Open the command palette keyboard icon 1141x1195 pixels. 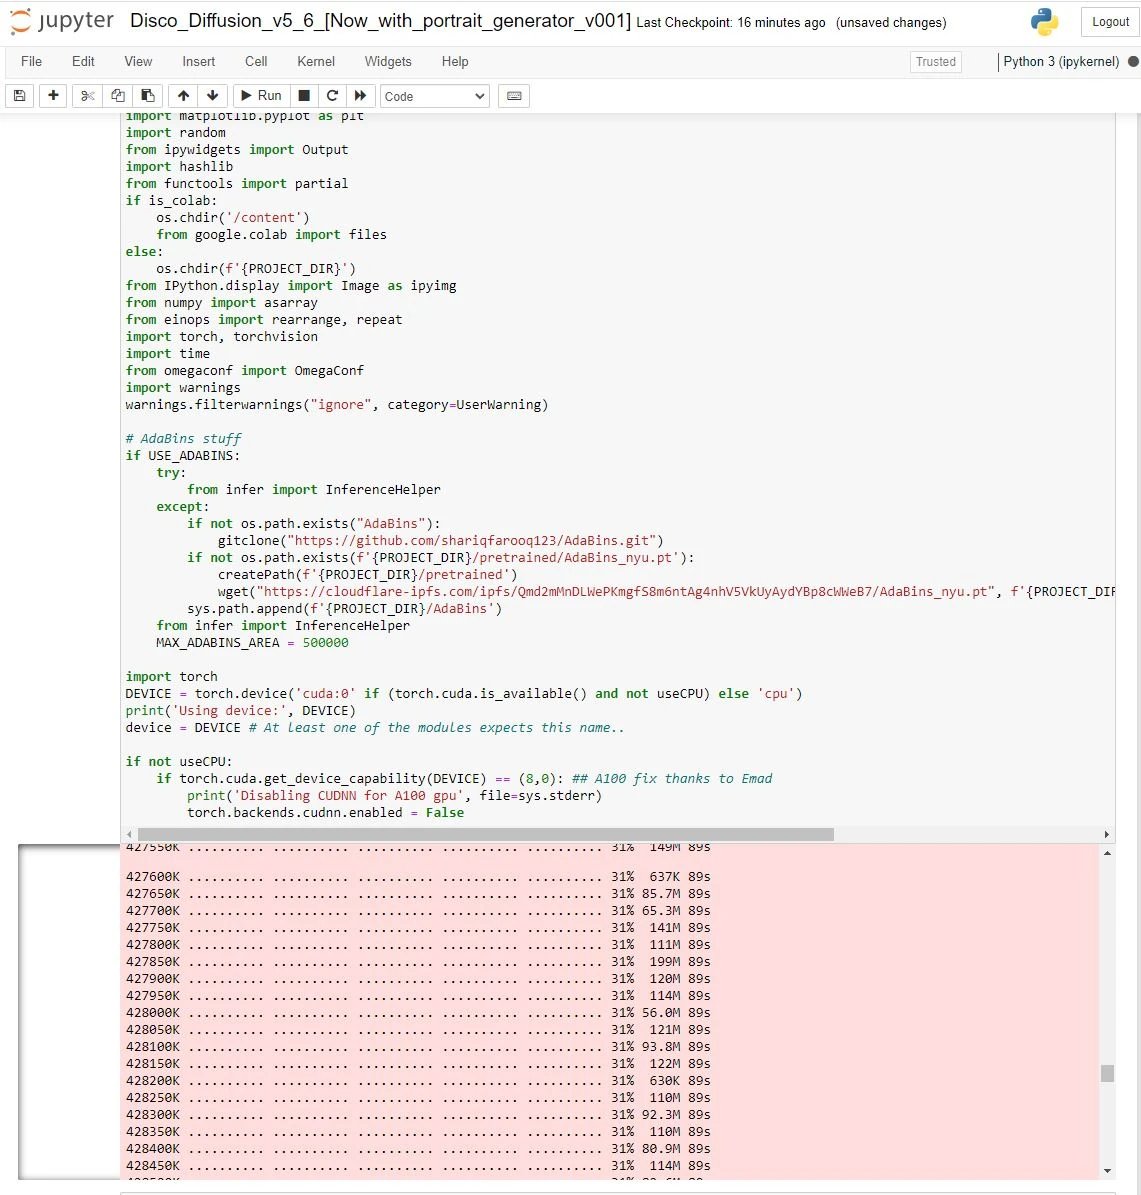click(514, 96)
